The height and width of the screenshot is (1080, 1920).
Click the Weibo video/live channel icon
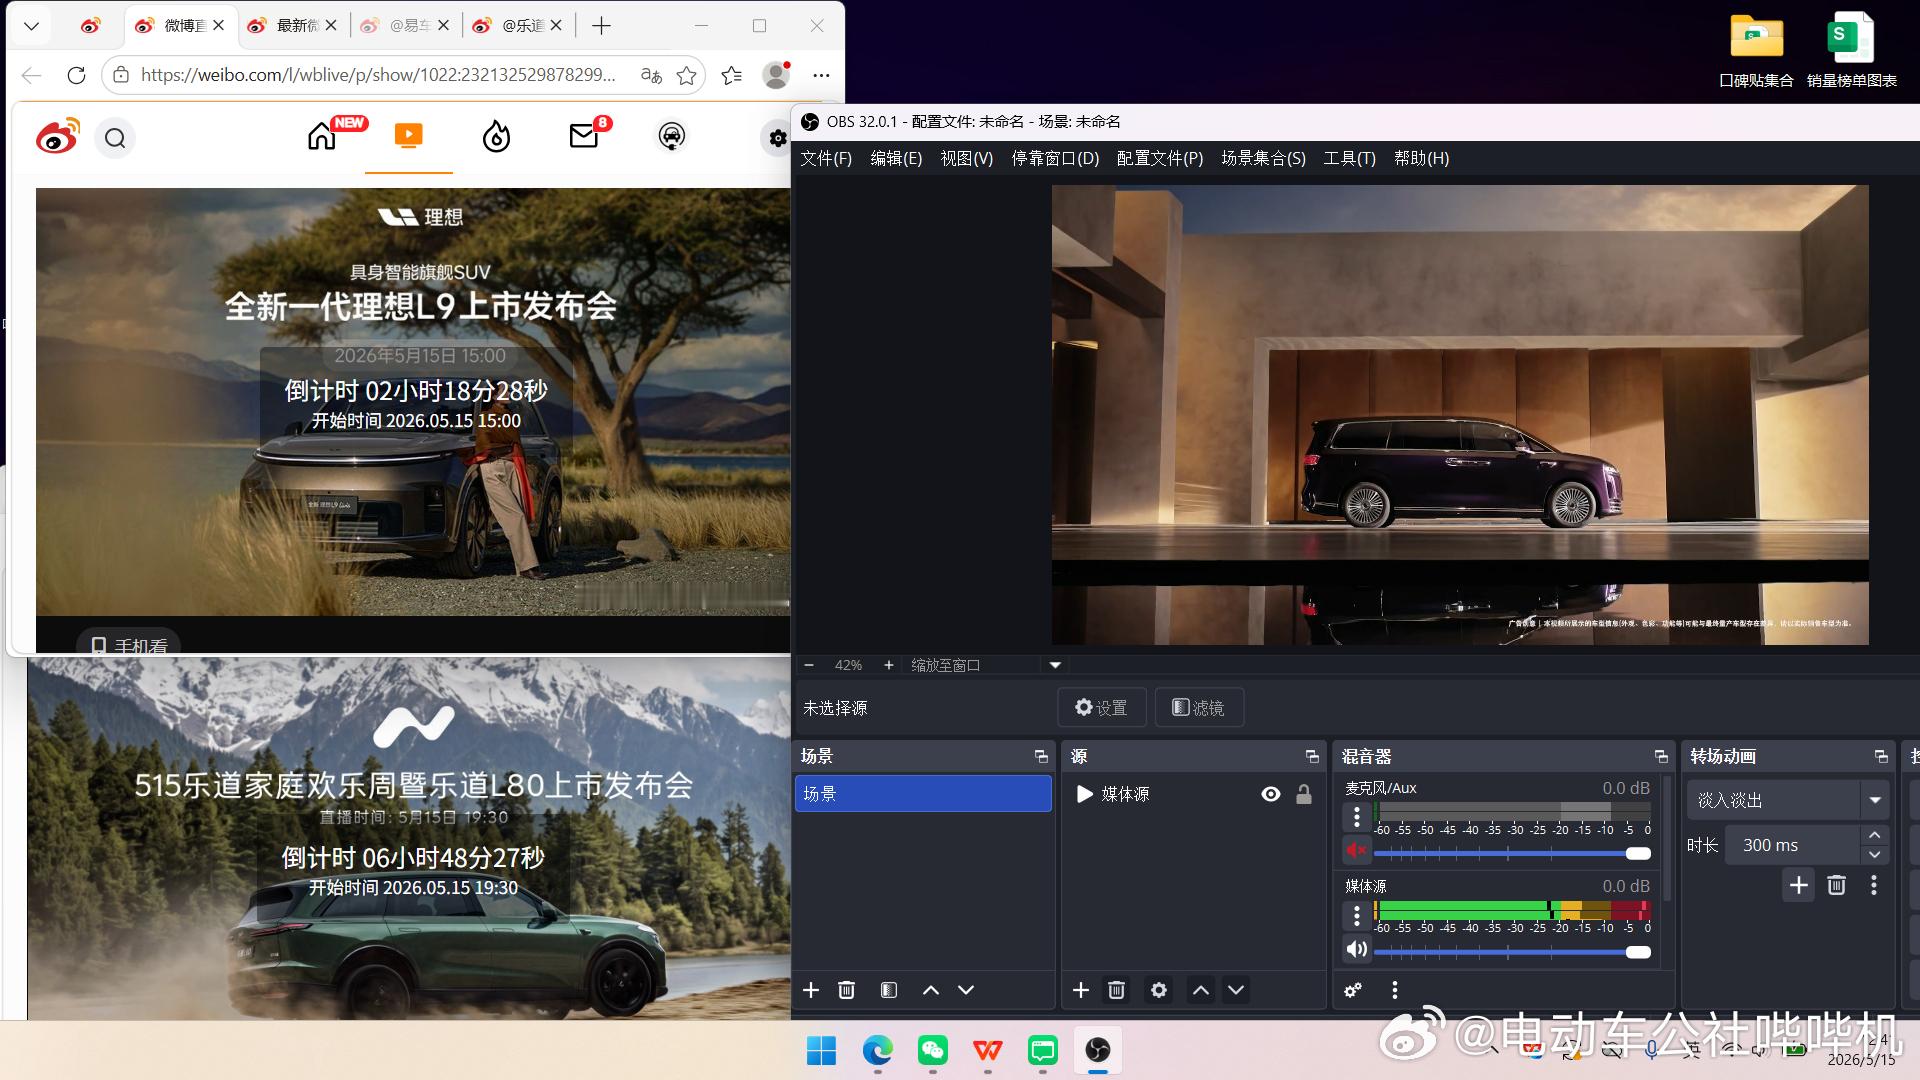tap(408, 136)
